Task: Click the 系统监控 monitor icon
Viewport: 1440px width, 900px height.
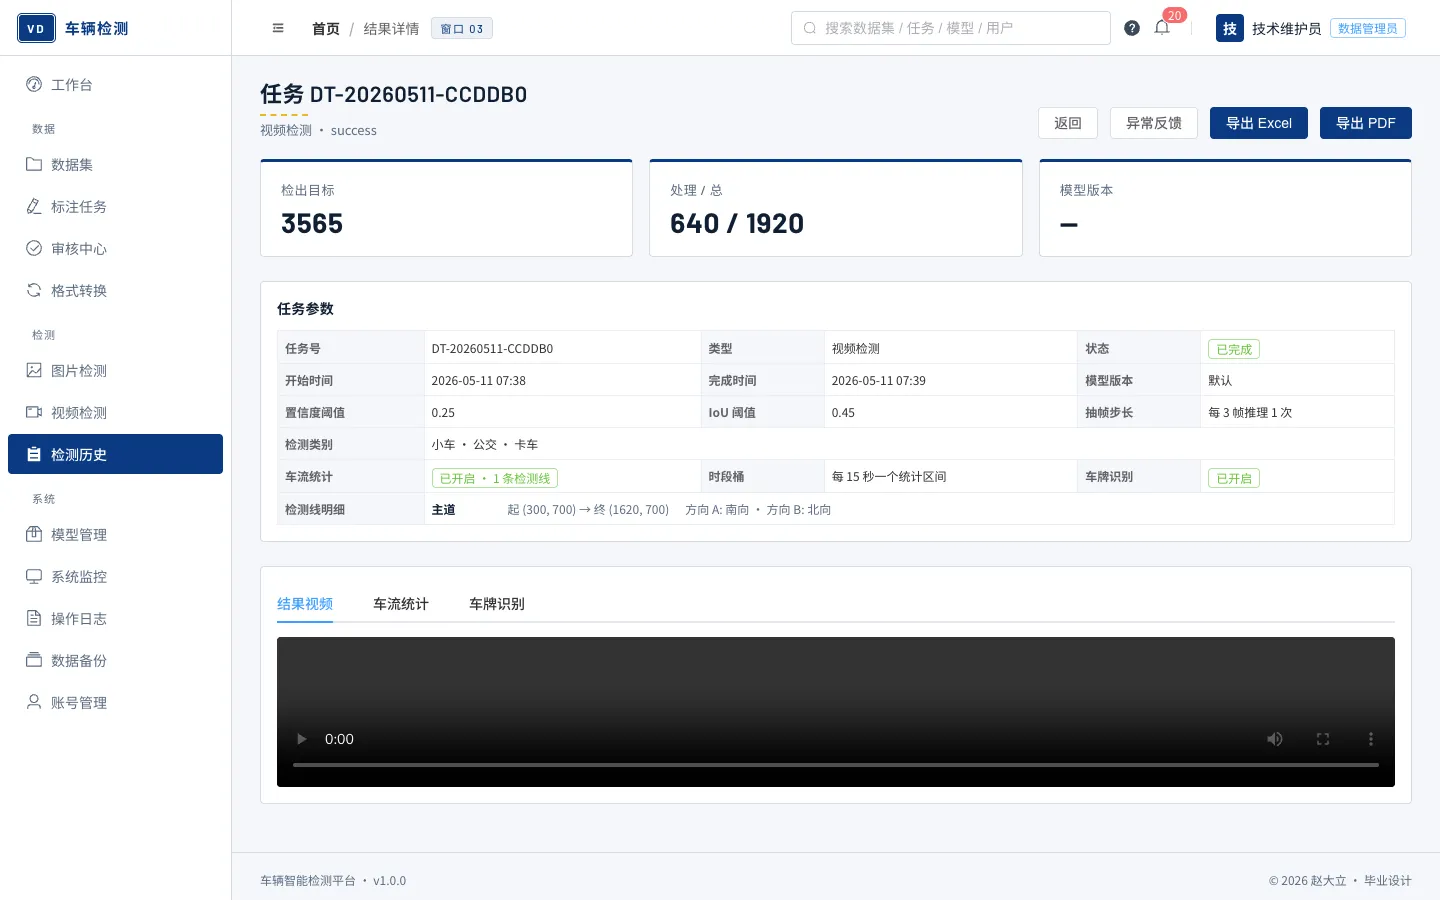Action: pyautogui.click(x=34, y=577)
